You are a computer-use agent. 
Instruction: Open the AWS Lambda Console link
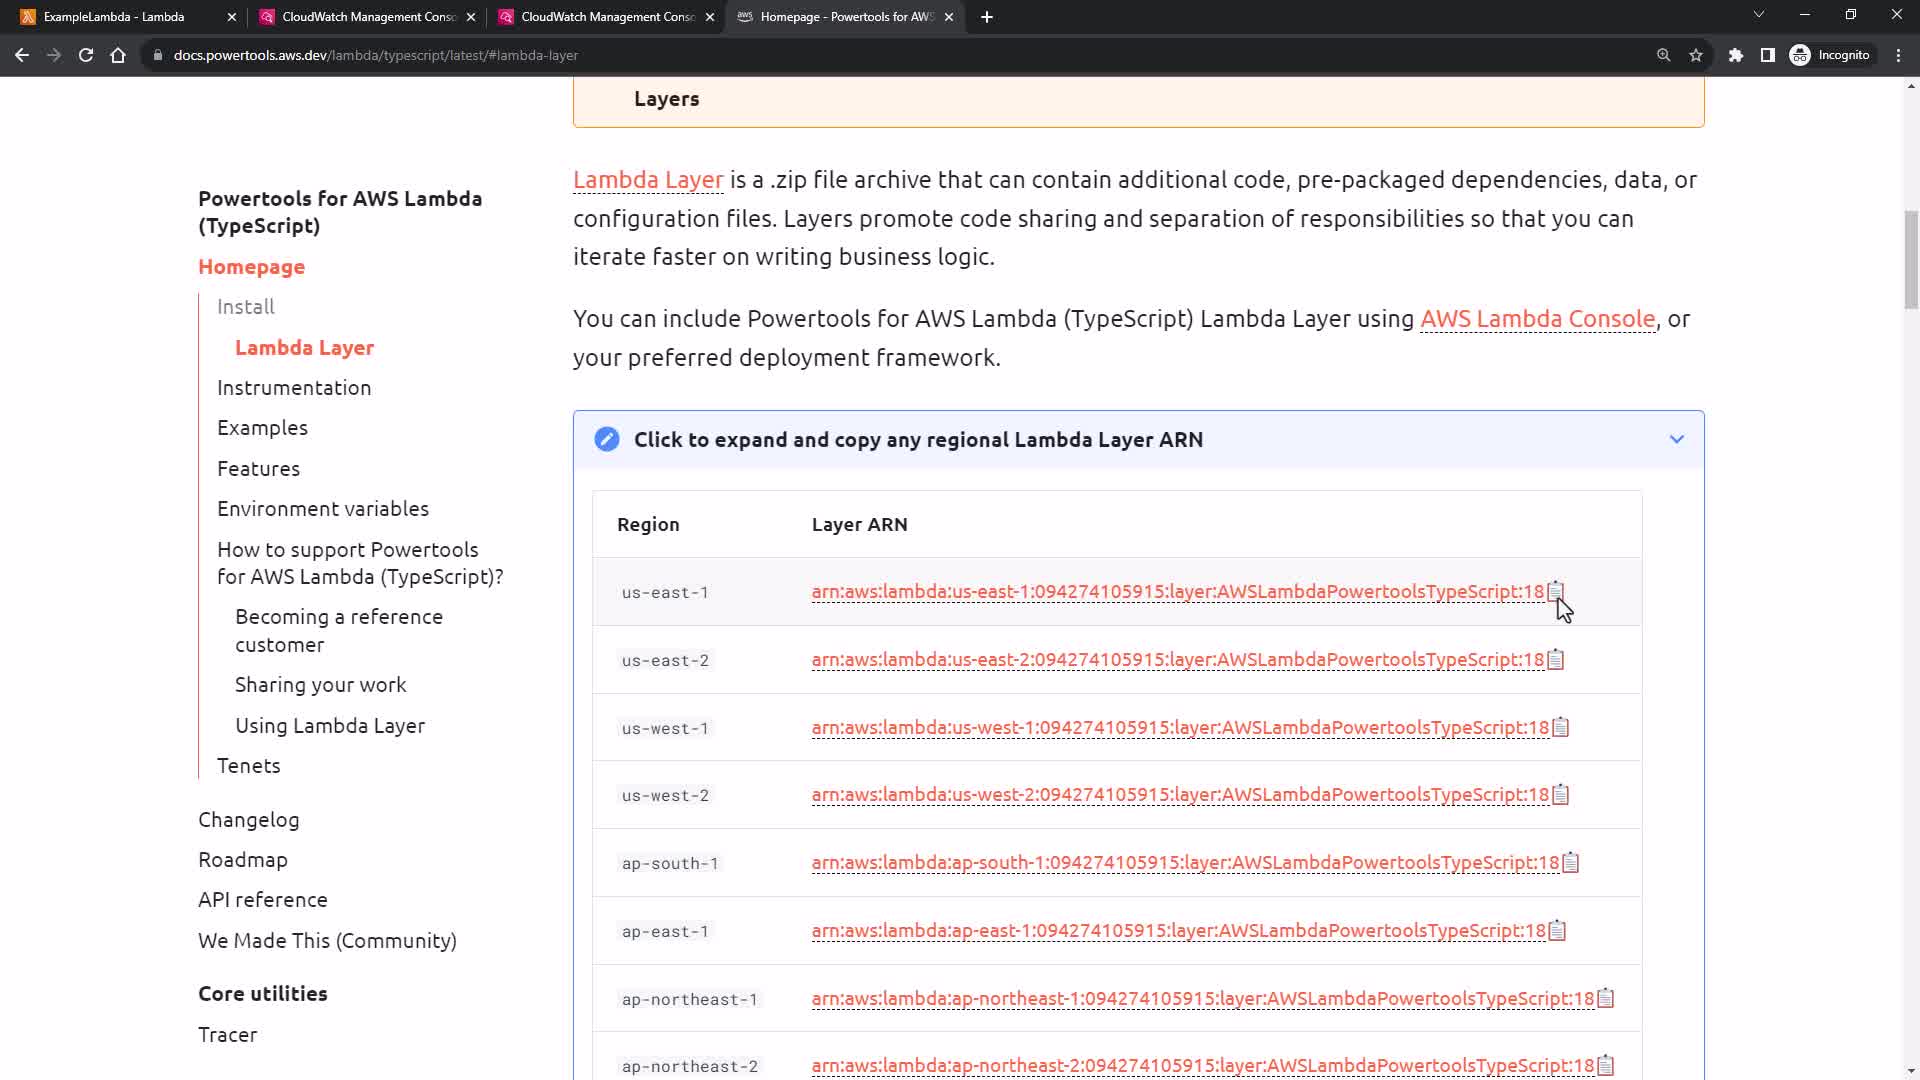tap(1537, 319)
